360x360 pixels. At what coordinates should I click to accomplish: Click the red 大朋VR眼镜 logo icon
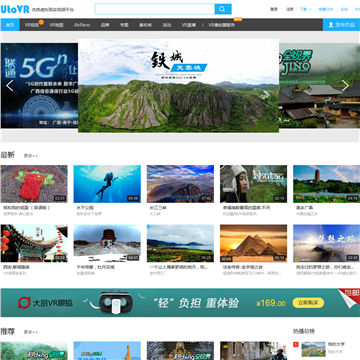[x=24, y=303]
